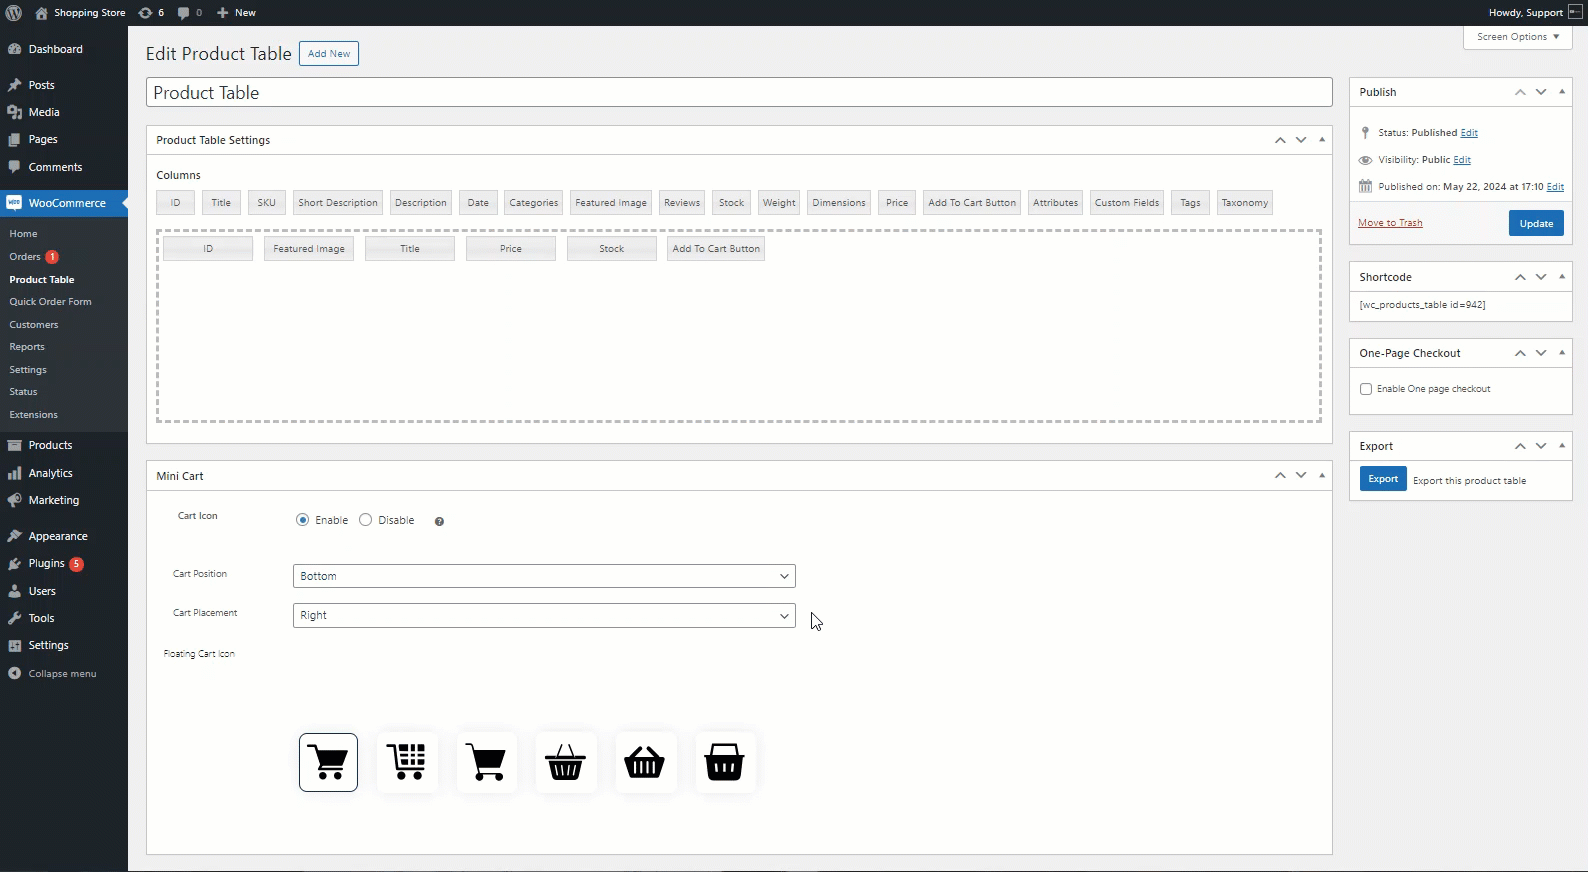
Task: Click the Settings sliders icon in sidebar
Action: tap(14, 645)
